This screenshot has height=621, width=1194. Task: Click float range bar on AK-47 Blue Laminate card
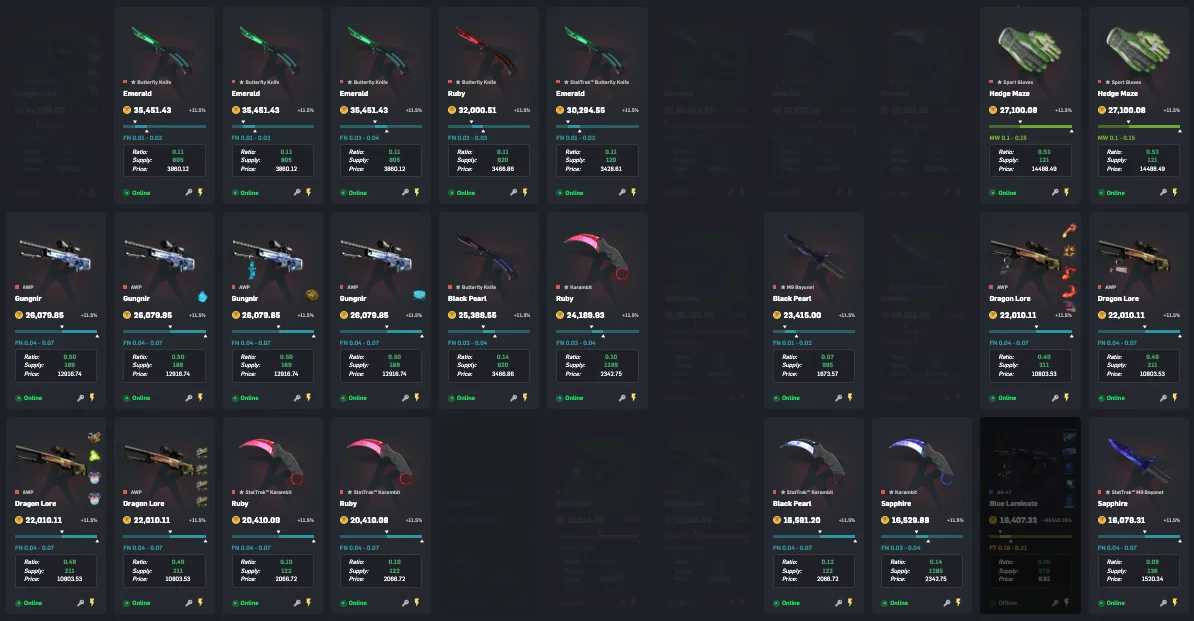pos(1030,537)
